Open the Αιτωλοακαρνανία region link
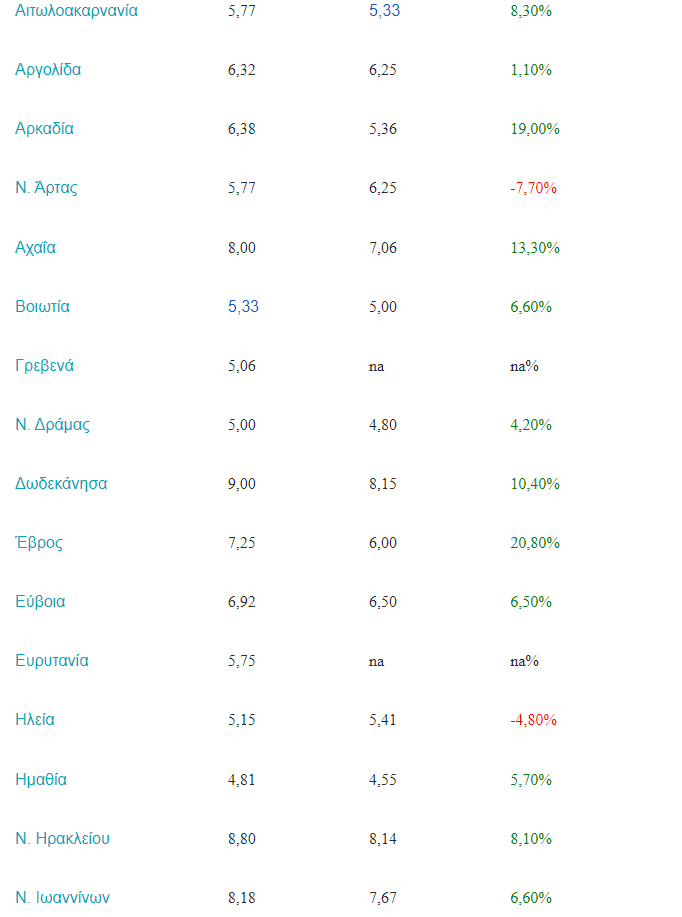 [x=76, y=11]
